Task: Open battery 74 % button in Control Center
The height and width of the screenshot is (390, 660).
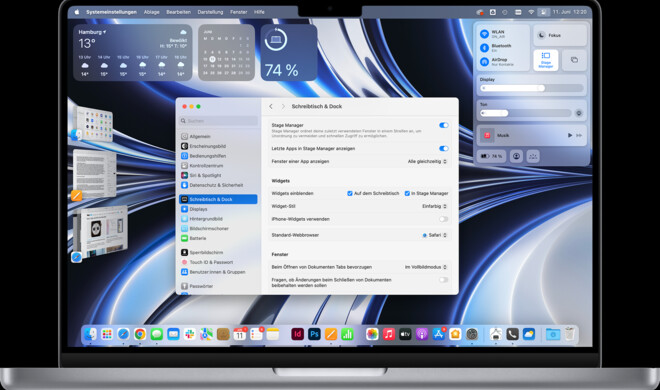Action: click(x=492, y=156)
